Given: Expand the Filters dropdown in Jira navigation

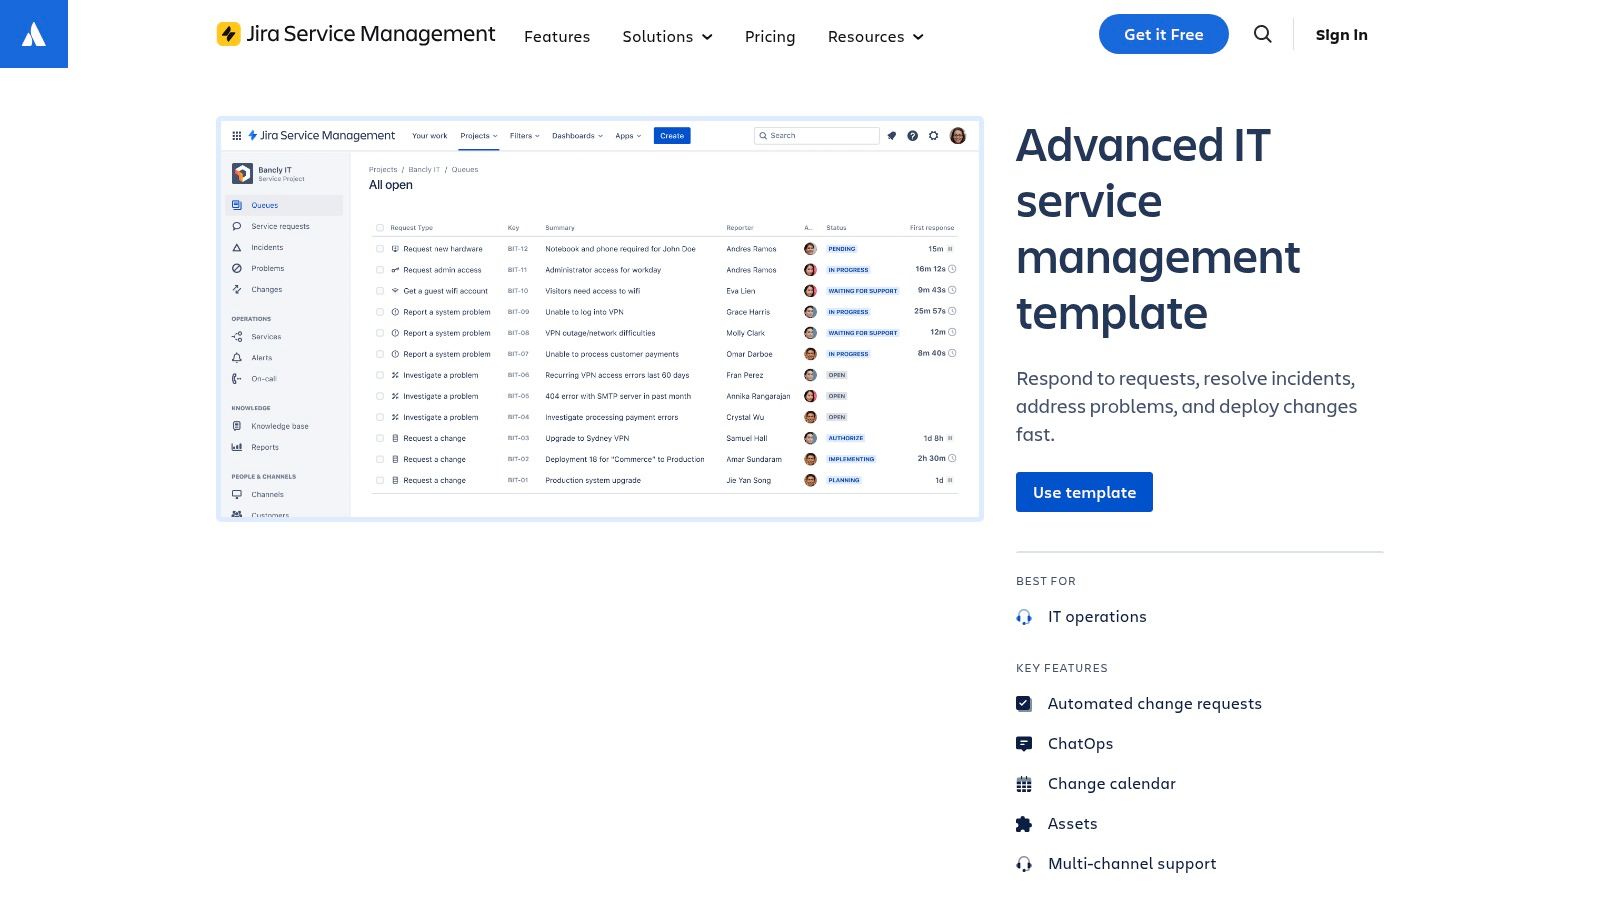Looking at the screenshot, I should (x=523, y=135).
